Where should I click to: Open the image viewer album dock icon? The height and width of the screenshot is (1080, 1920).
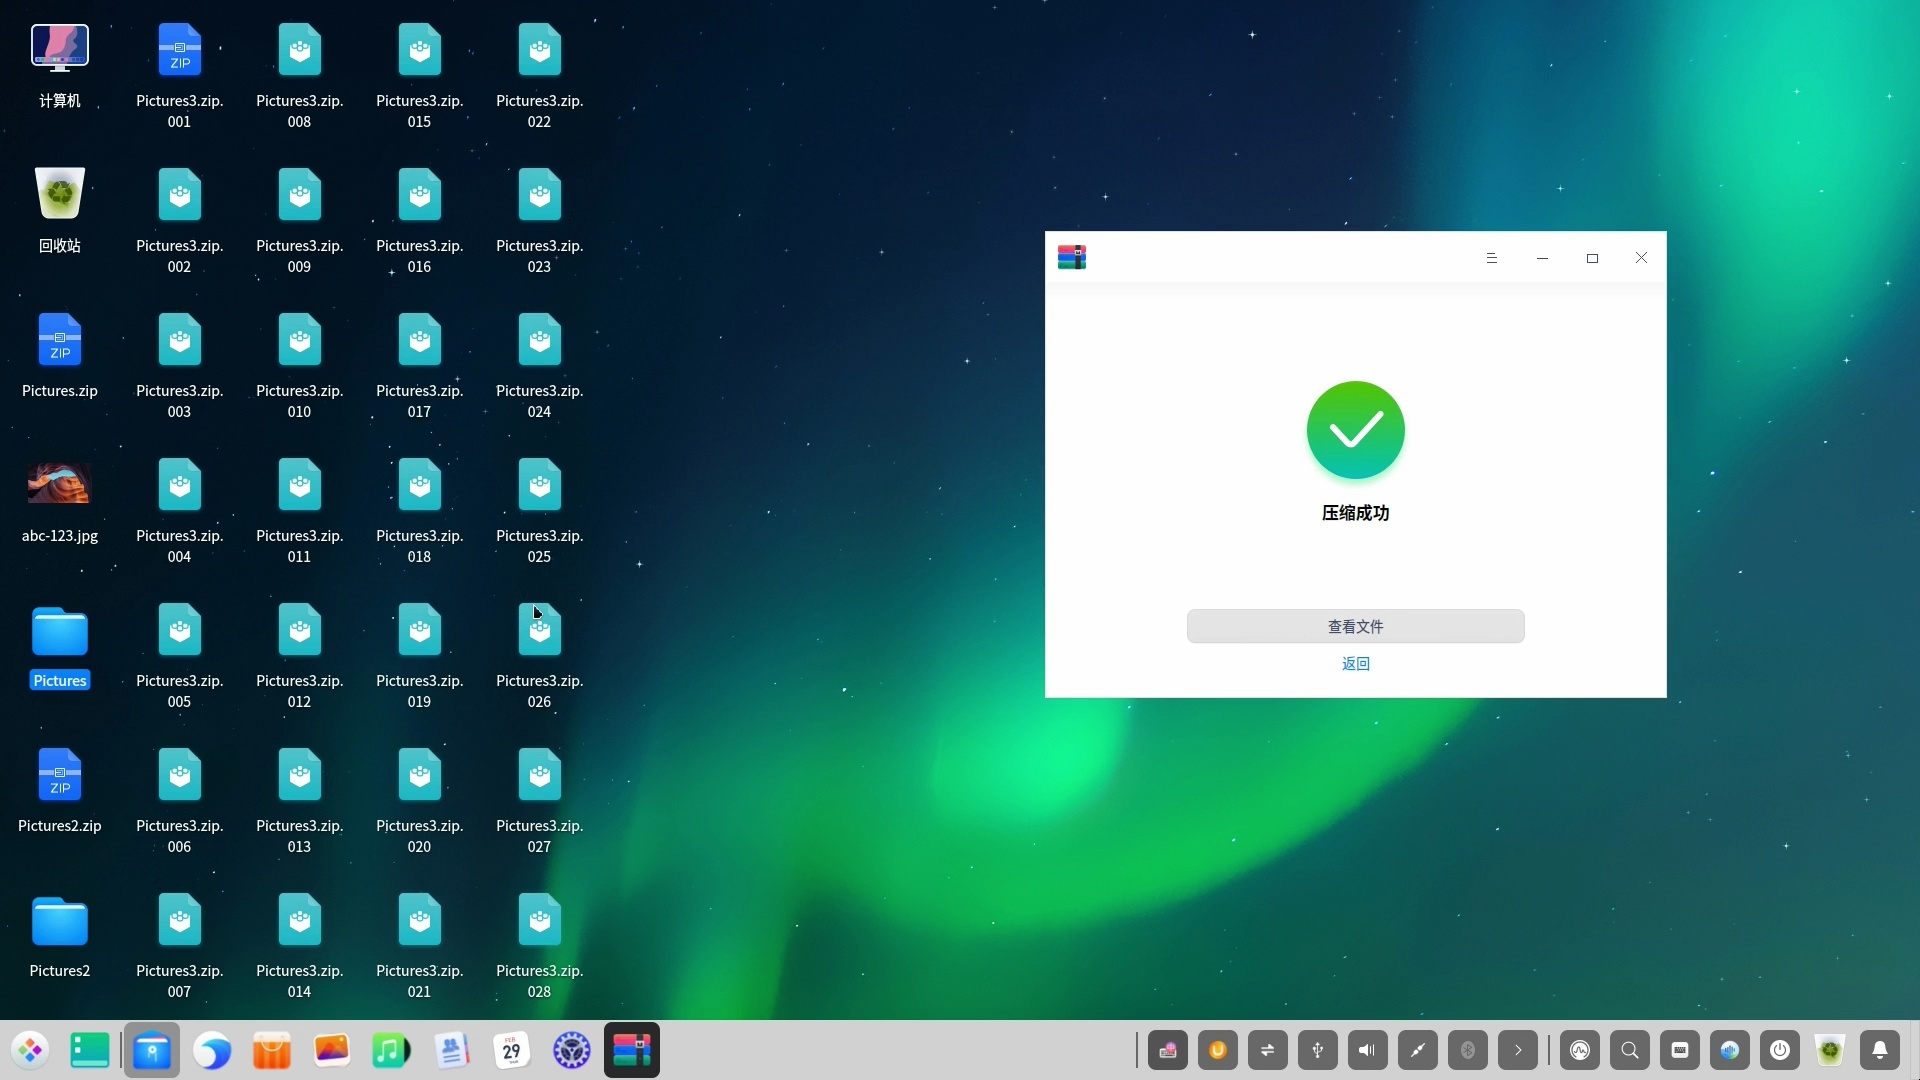(332, 1050)
